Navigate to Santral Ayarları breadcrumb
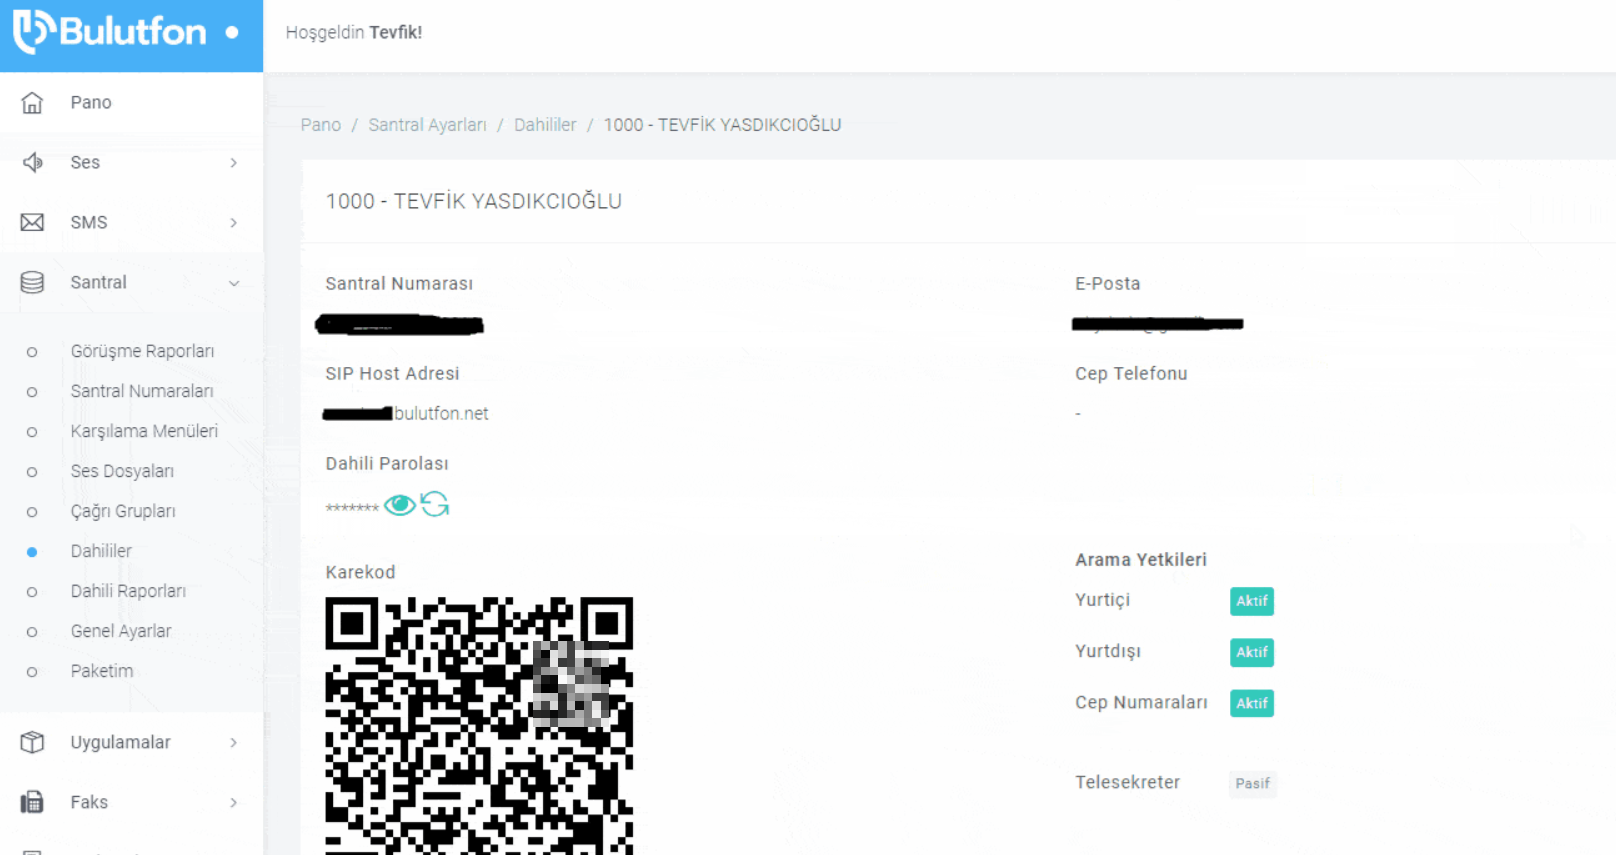The image size is (1616, 855). coord(427,125)
